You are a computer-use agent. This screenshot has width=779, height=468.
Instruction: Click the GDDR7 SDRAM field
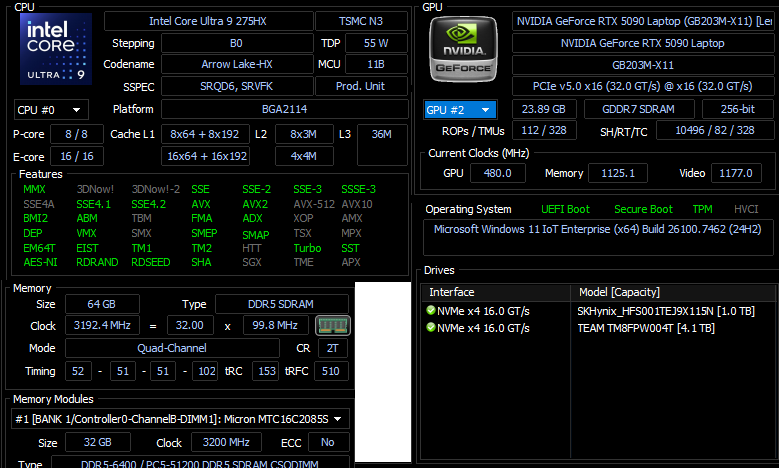639,109
